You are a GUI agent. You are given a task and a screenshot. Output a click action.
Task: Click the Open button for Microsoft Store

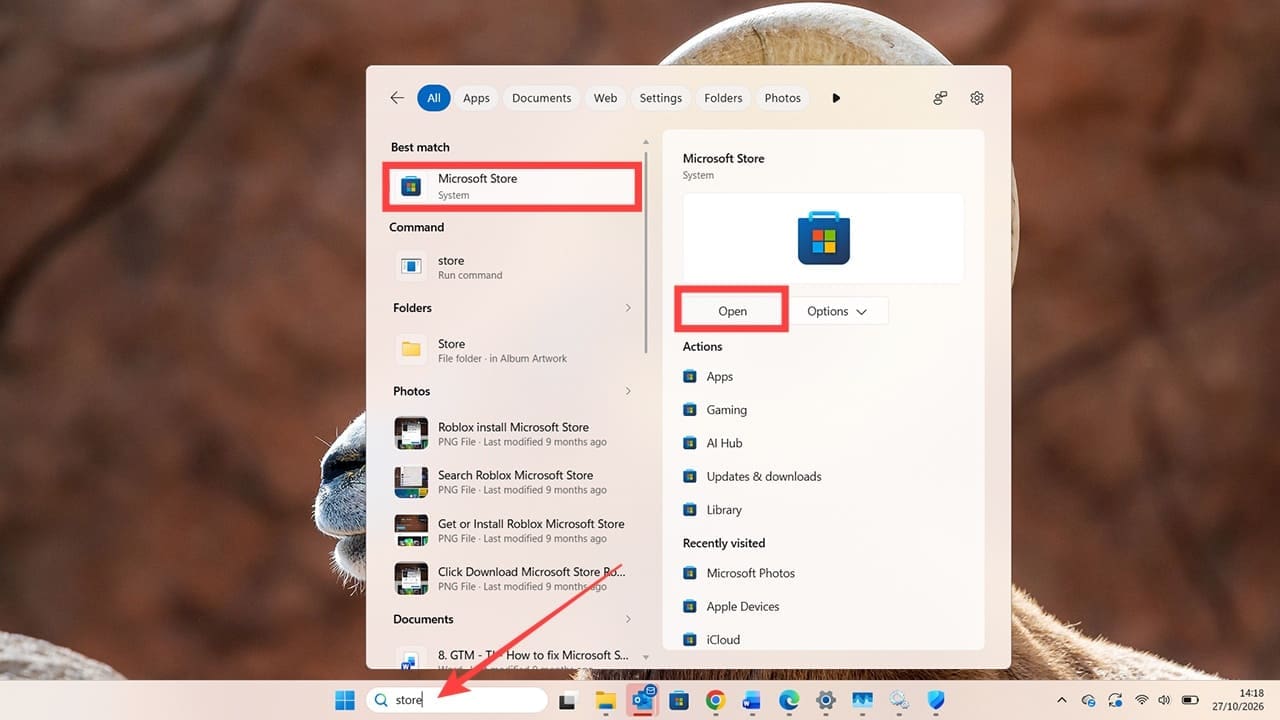coord(732,311)
